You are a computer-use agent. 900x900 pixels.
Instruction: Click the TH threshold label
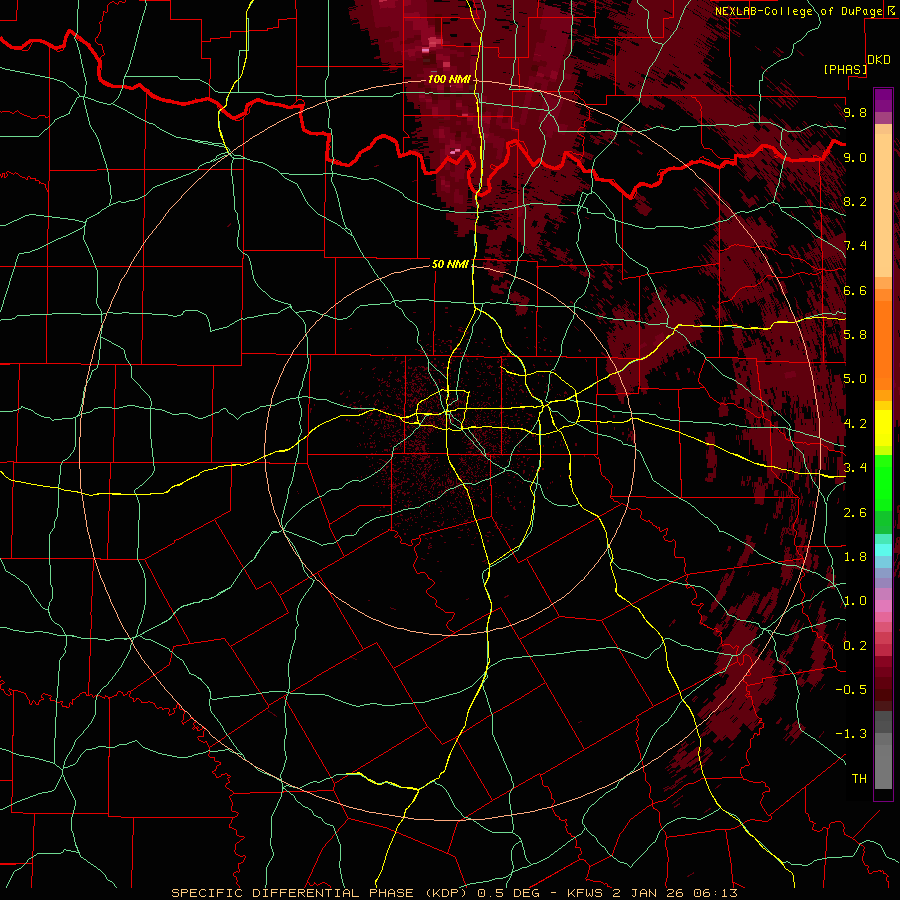(859, 778)
